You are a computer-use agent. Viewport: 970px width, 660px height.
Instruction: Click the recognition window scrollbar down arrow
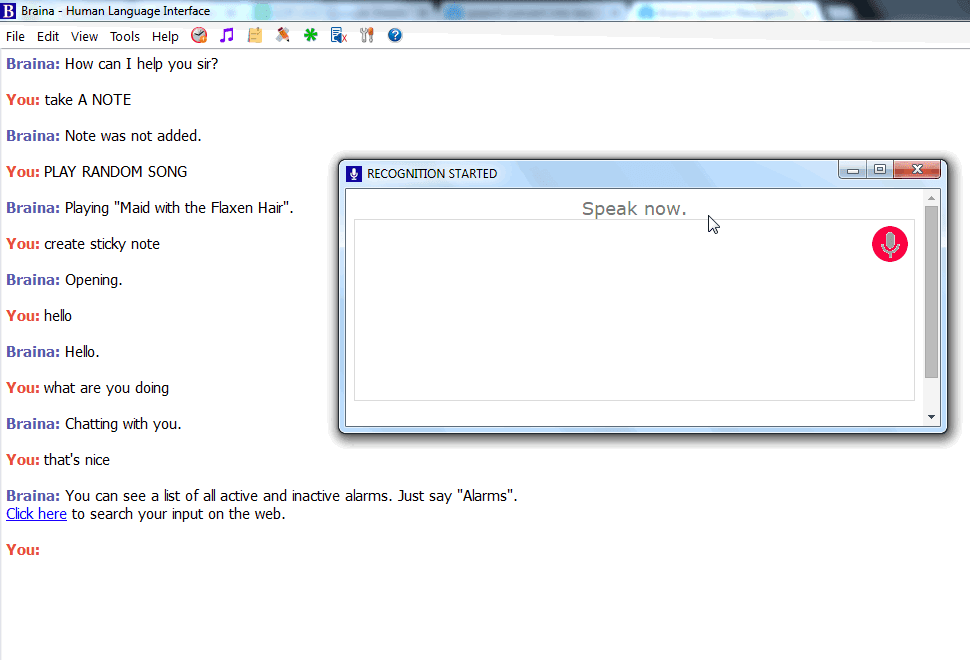pos(931,416)
